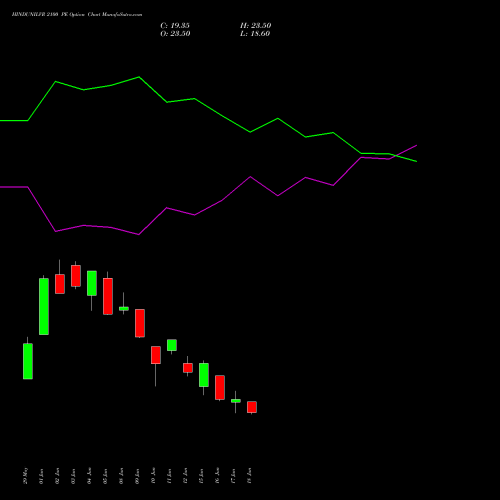Image resolution: width=500 pixels, height=500 pixels.
Task: Select the red candle for 09 Jun
Action: pos(140,323)
